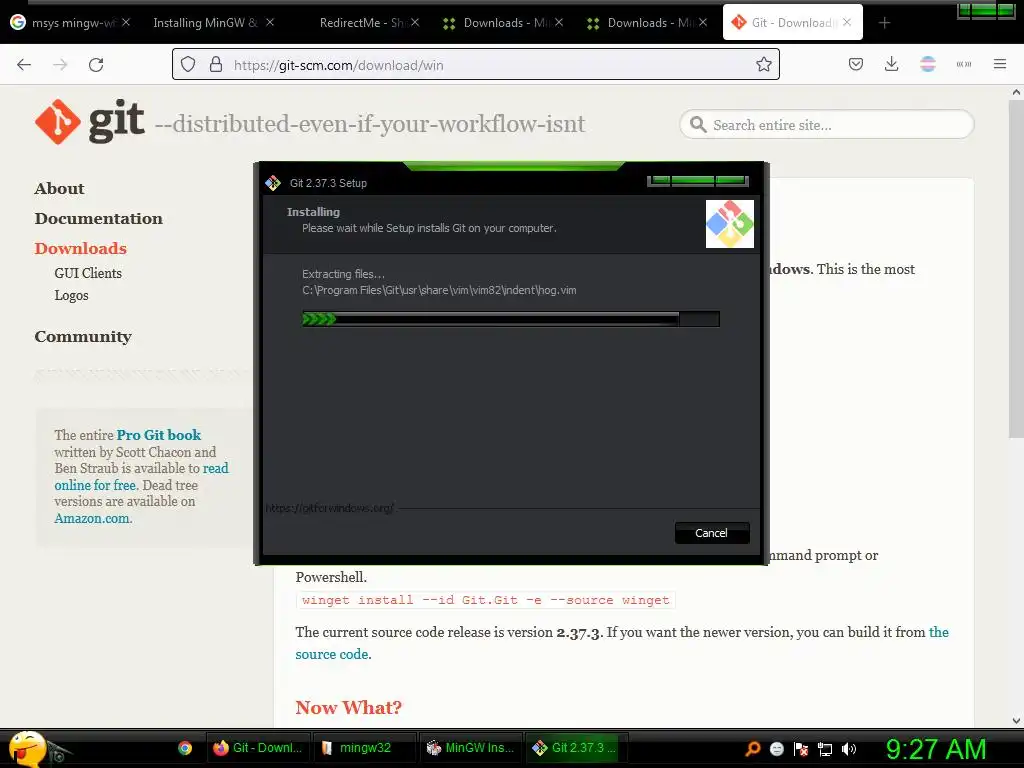Click the striped-flag extension icon in the Firefox toolbar

928,65
